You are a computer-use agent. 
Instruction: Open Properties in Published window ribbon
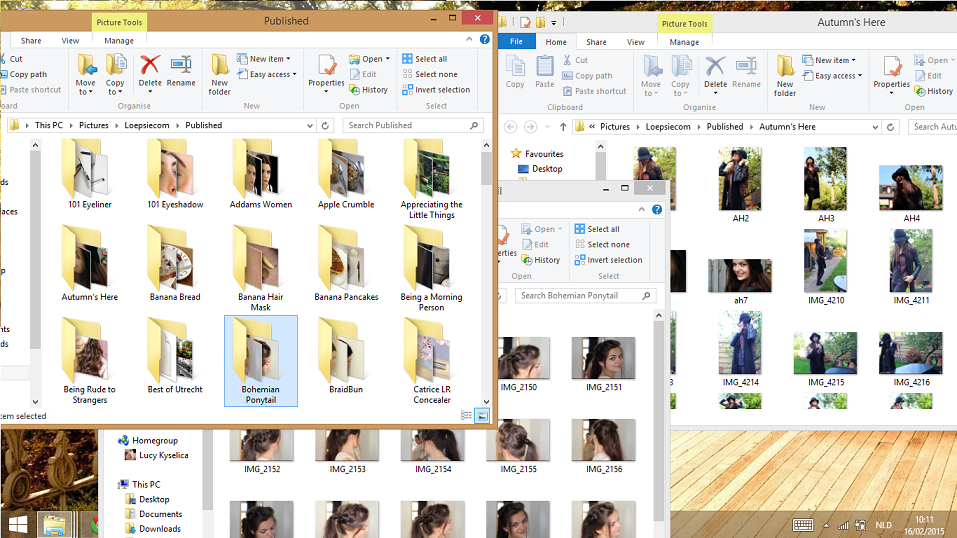coord(326,75)
